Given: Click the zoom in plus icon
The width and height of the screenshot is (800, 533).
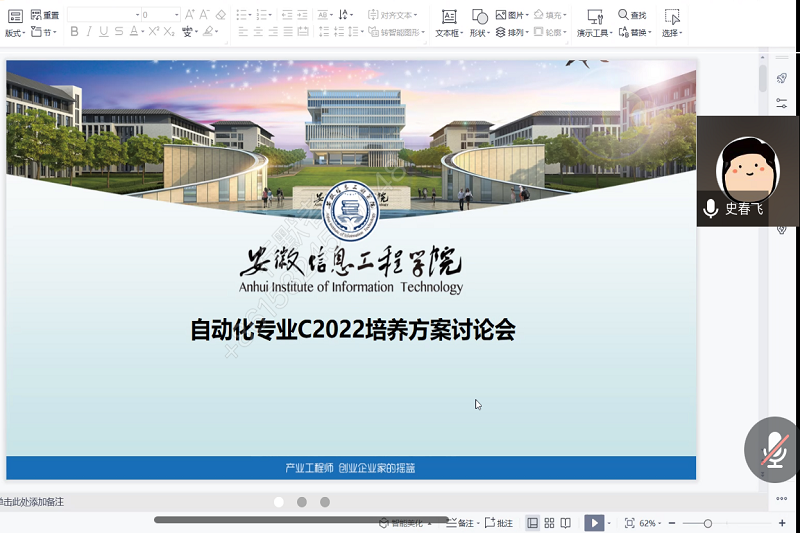Looking at the screenshot, I should pos(782,523).
